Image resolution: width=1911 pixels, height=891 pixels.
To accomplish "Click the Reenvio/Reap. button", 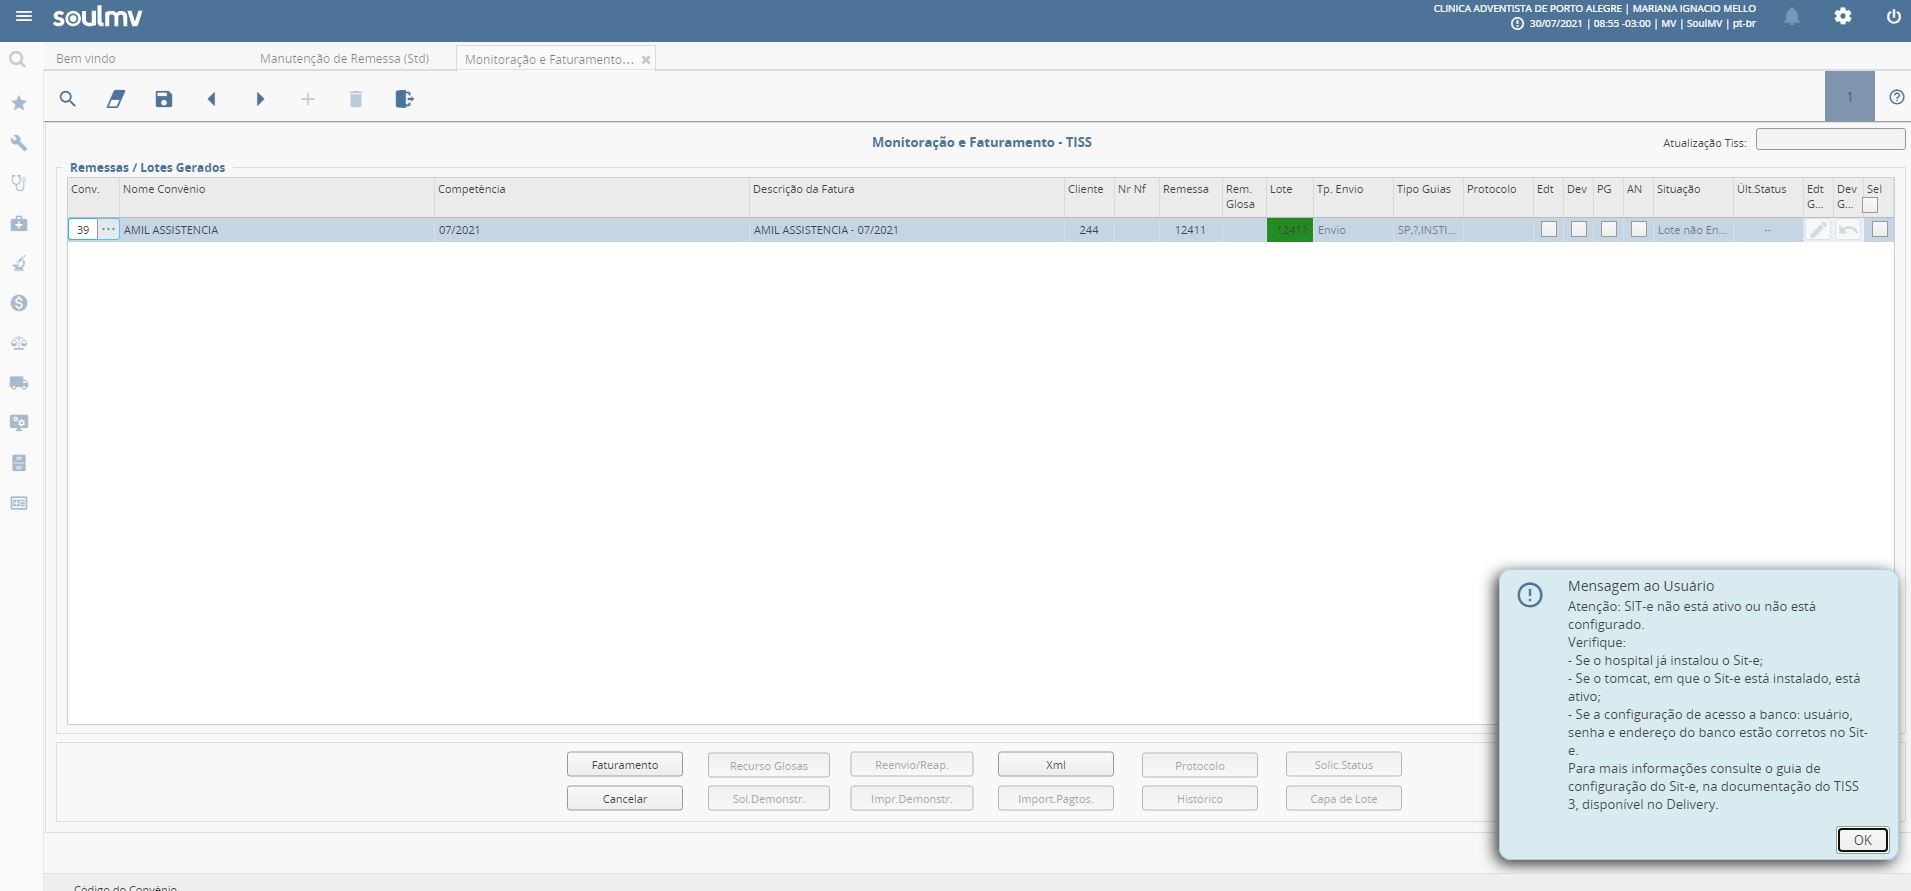I will click(x=912, y=765).
